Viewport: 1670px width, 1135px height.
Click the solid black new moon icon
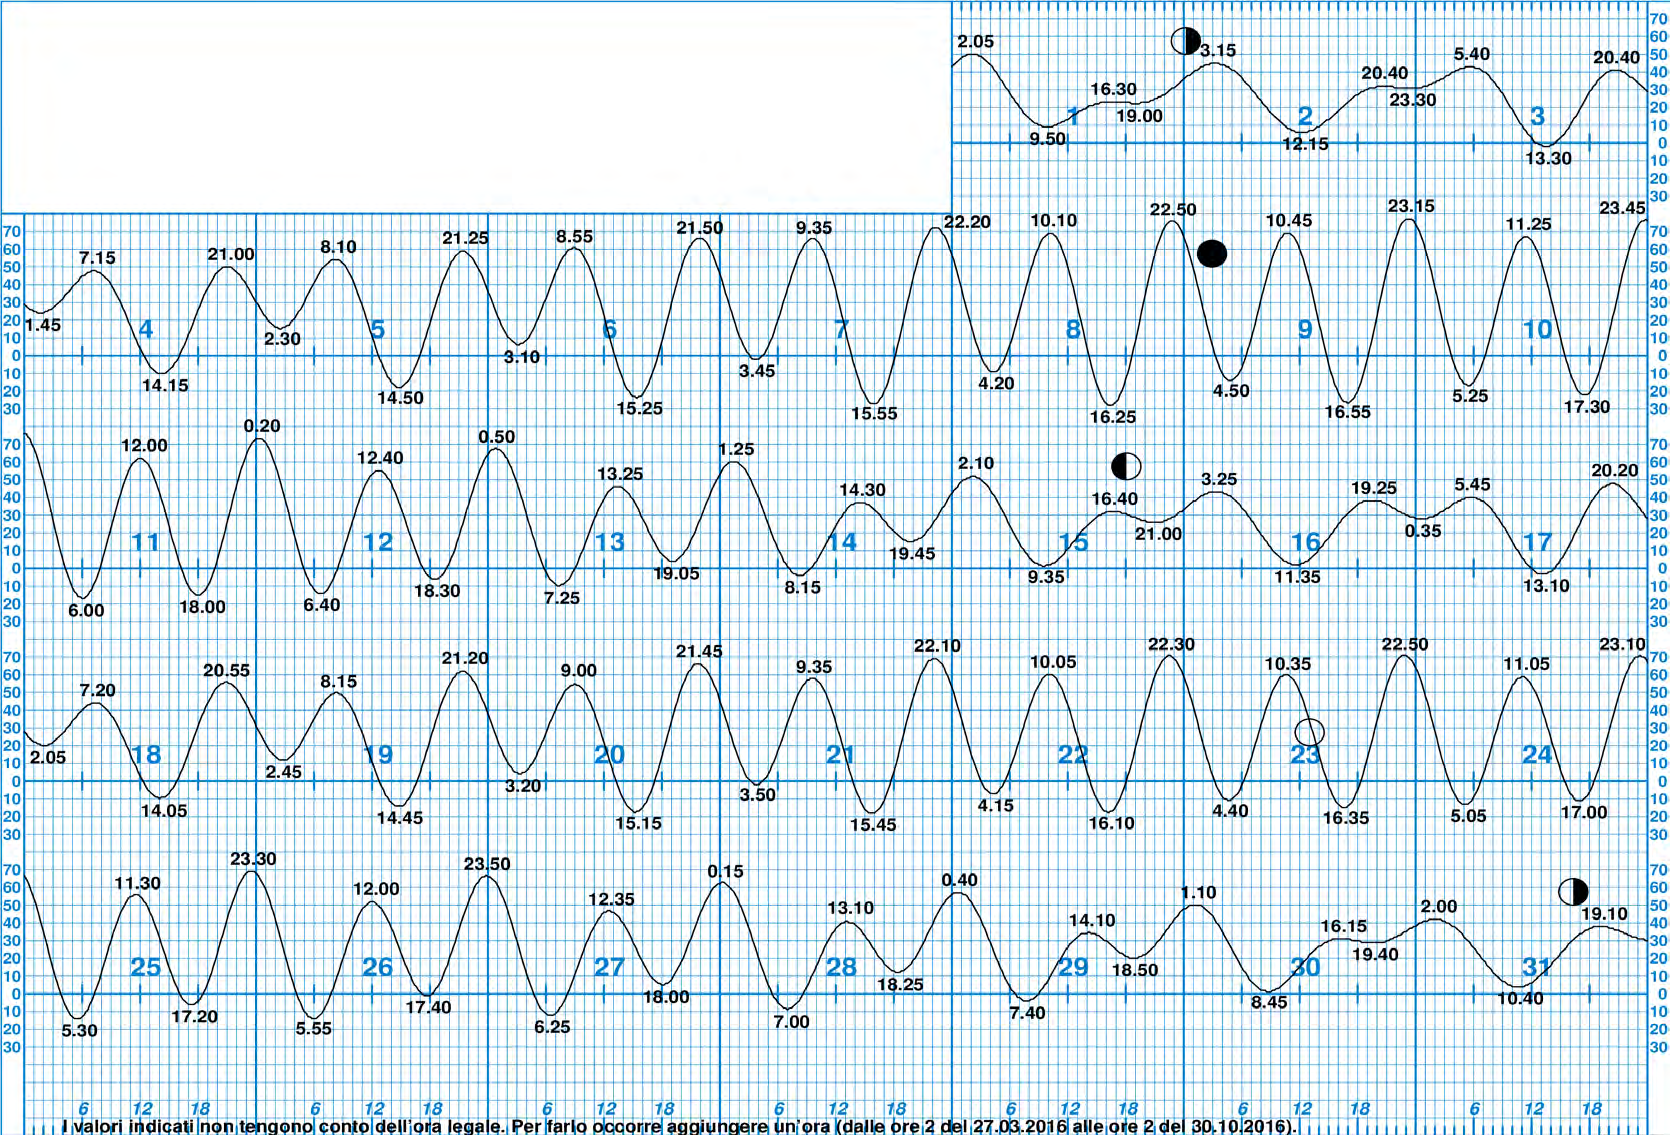[1212, 254]
